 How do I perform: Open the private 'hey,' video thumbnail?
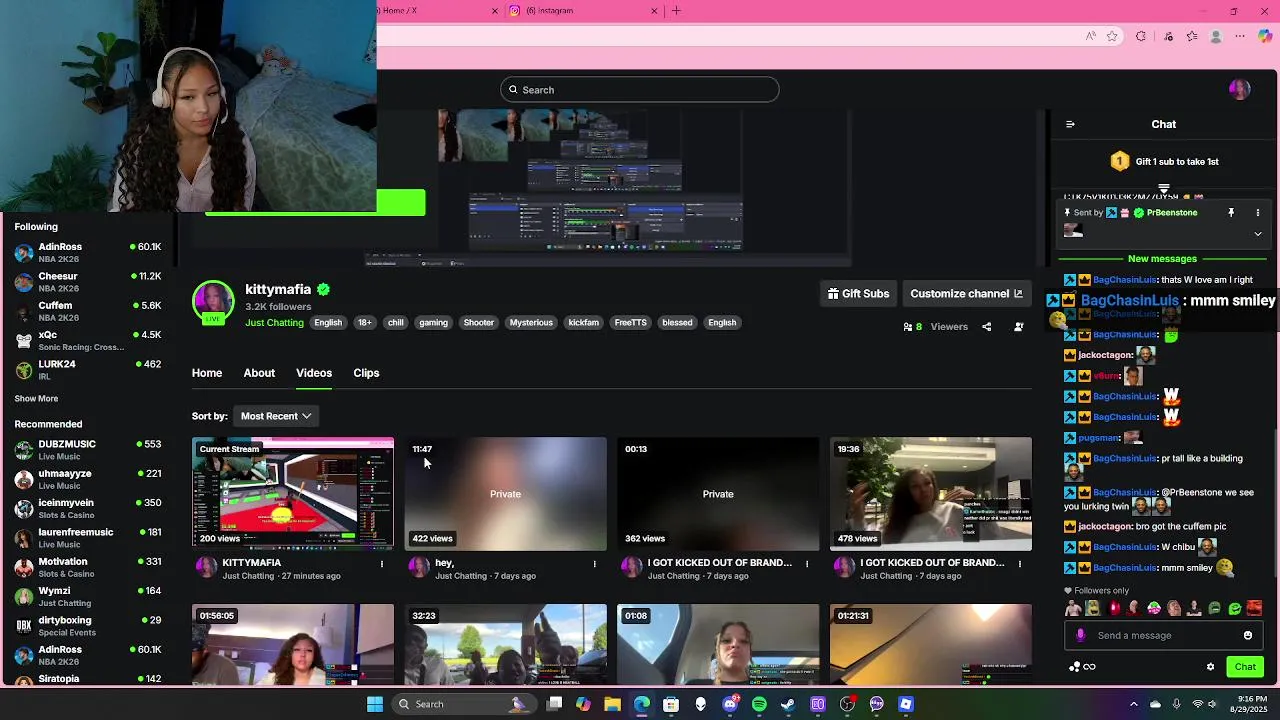point(505,494)
